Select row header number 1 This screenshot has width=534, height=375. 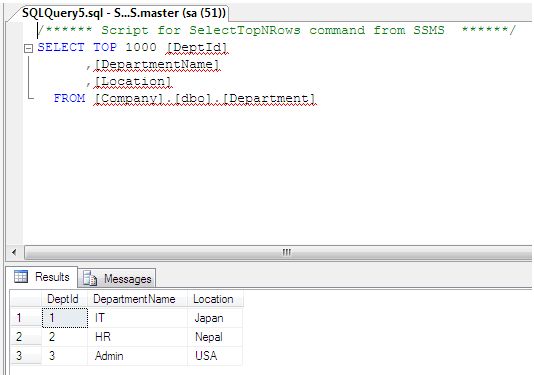pyautogui.click(x=26, y=317)
